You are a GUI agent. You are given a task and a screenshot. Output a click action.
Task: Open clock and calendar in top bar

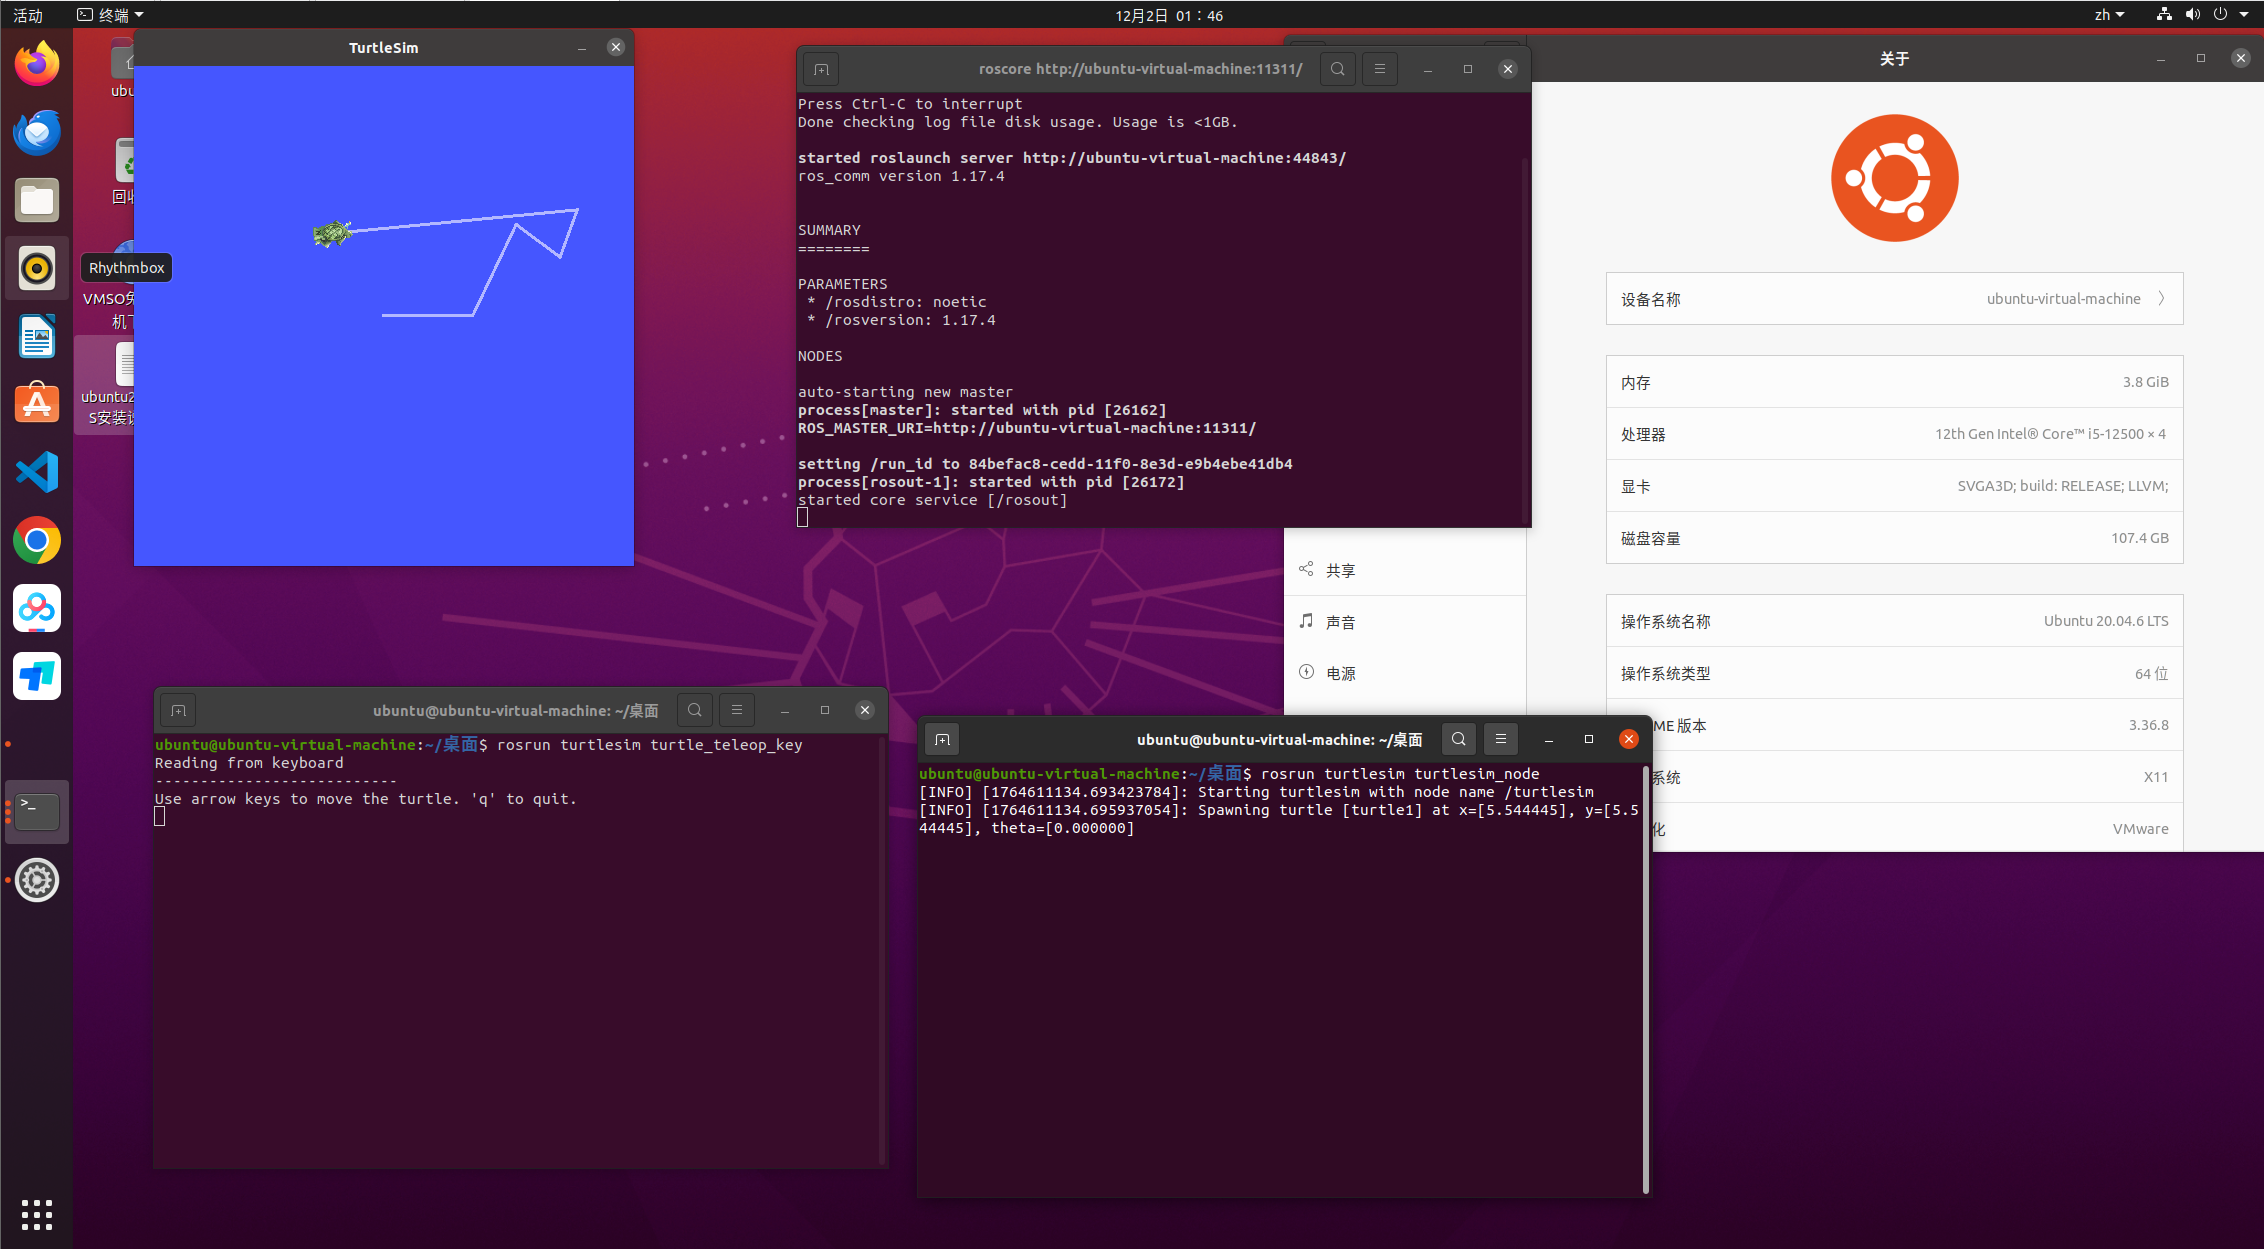[1168, 15]
